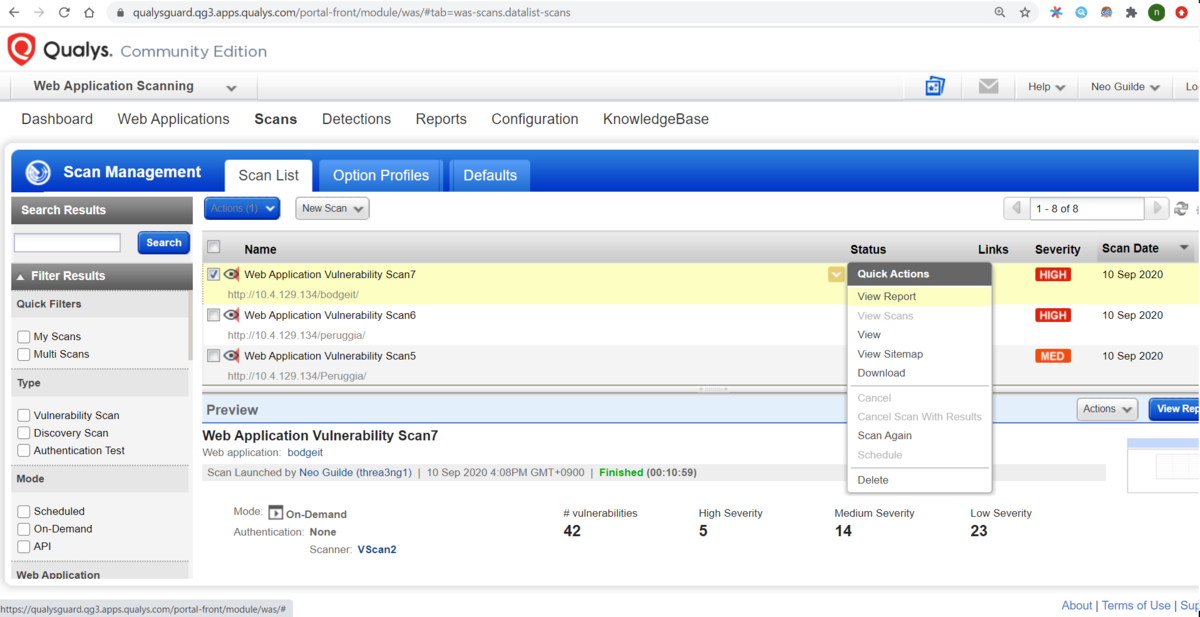Choose Scan Again from Quick Actions
1200x617 pixels.
[884, 435]
